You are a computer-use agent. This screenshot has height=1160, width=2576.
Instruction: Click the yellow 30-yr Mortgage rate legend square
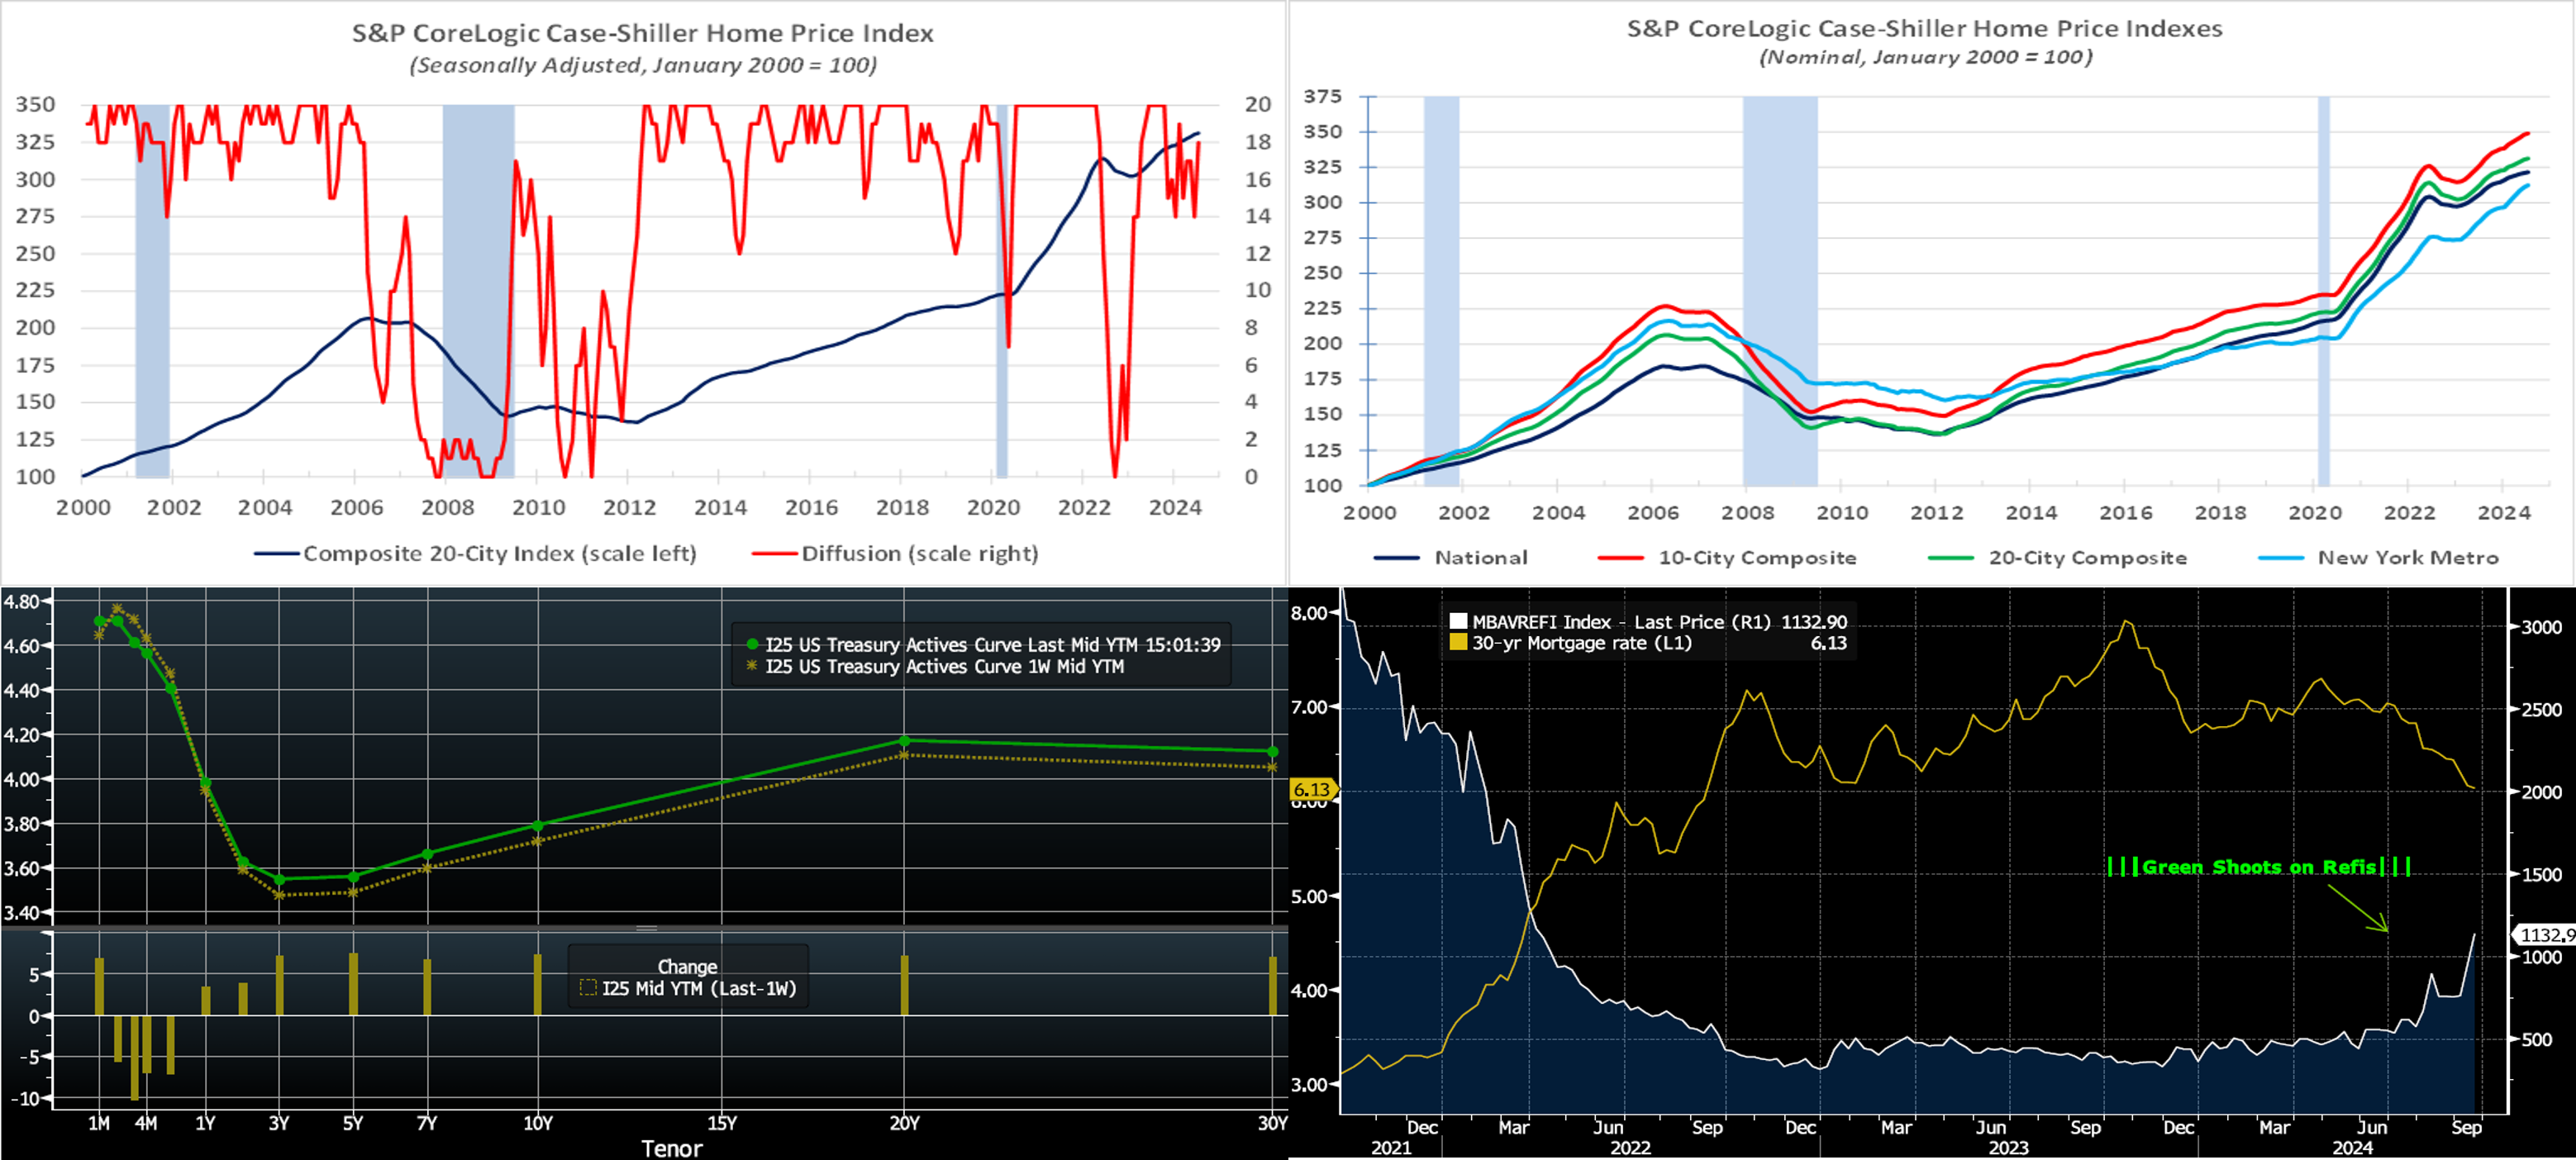[1458, 643]
